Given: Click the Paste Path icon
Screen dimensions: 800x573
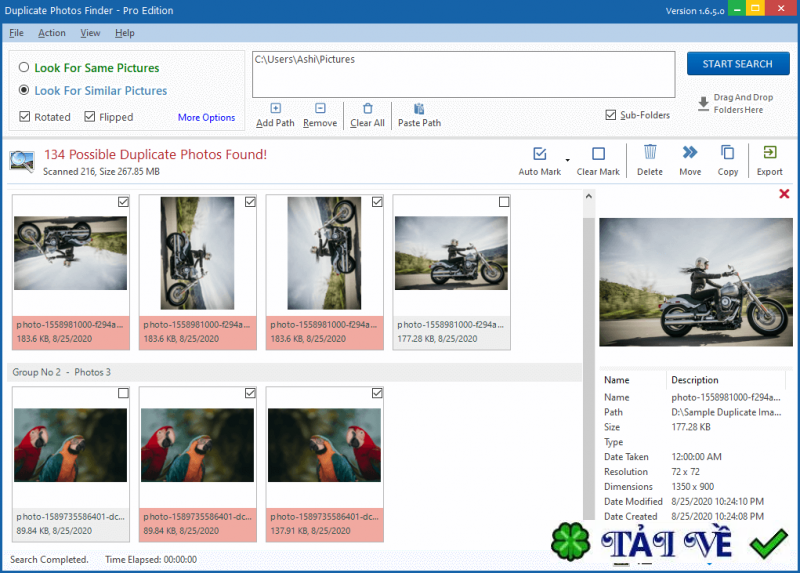Looking at the screenshot, I should point(419,108).
